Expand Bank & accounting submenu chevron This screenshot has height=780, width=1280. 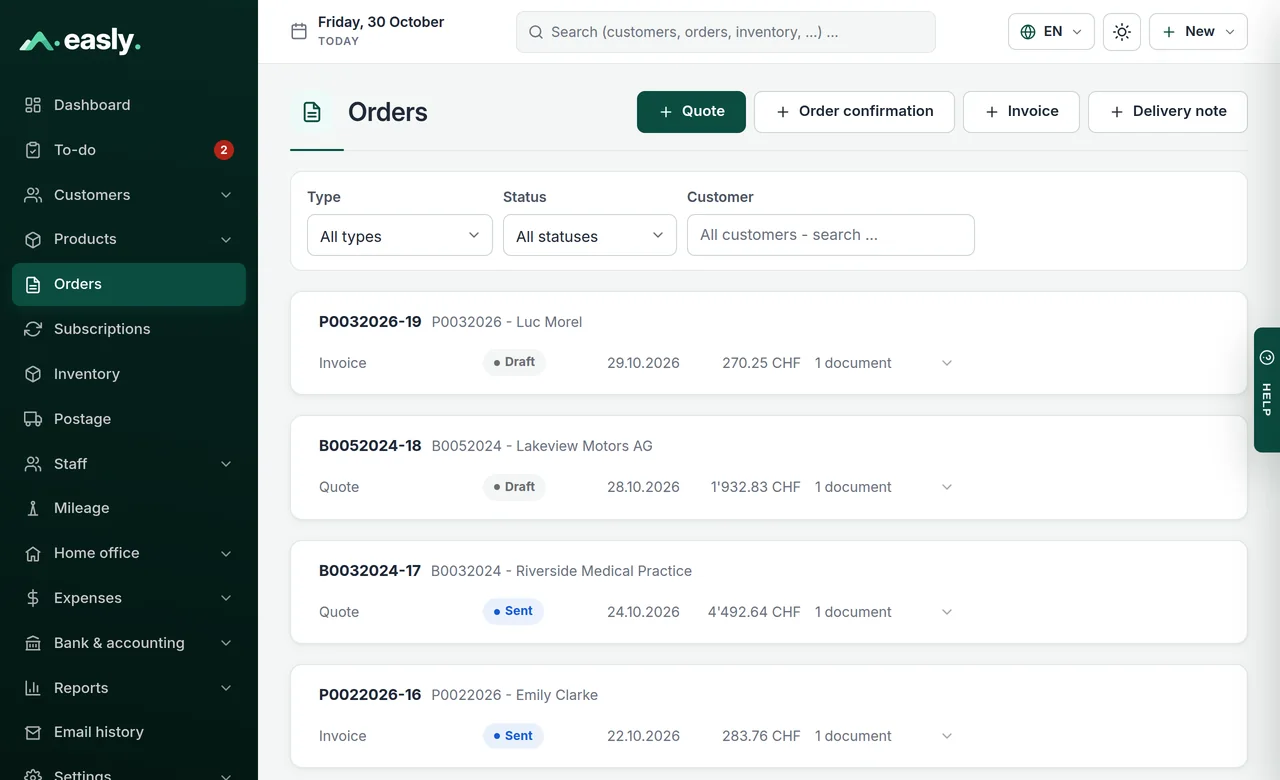pyautogui.click(x=226, y=643)
